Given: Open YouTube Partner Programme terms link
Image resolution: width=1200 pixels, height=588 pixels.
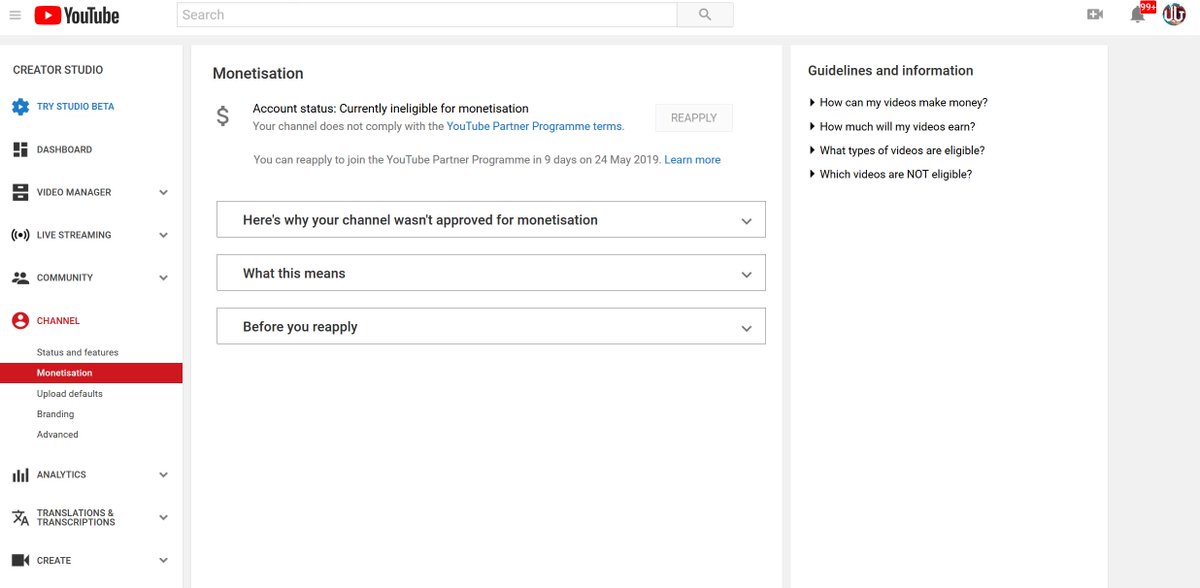Looking at the screenshot, I should click(534, 127).
